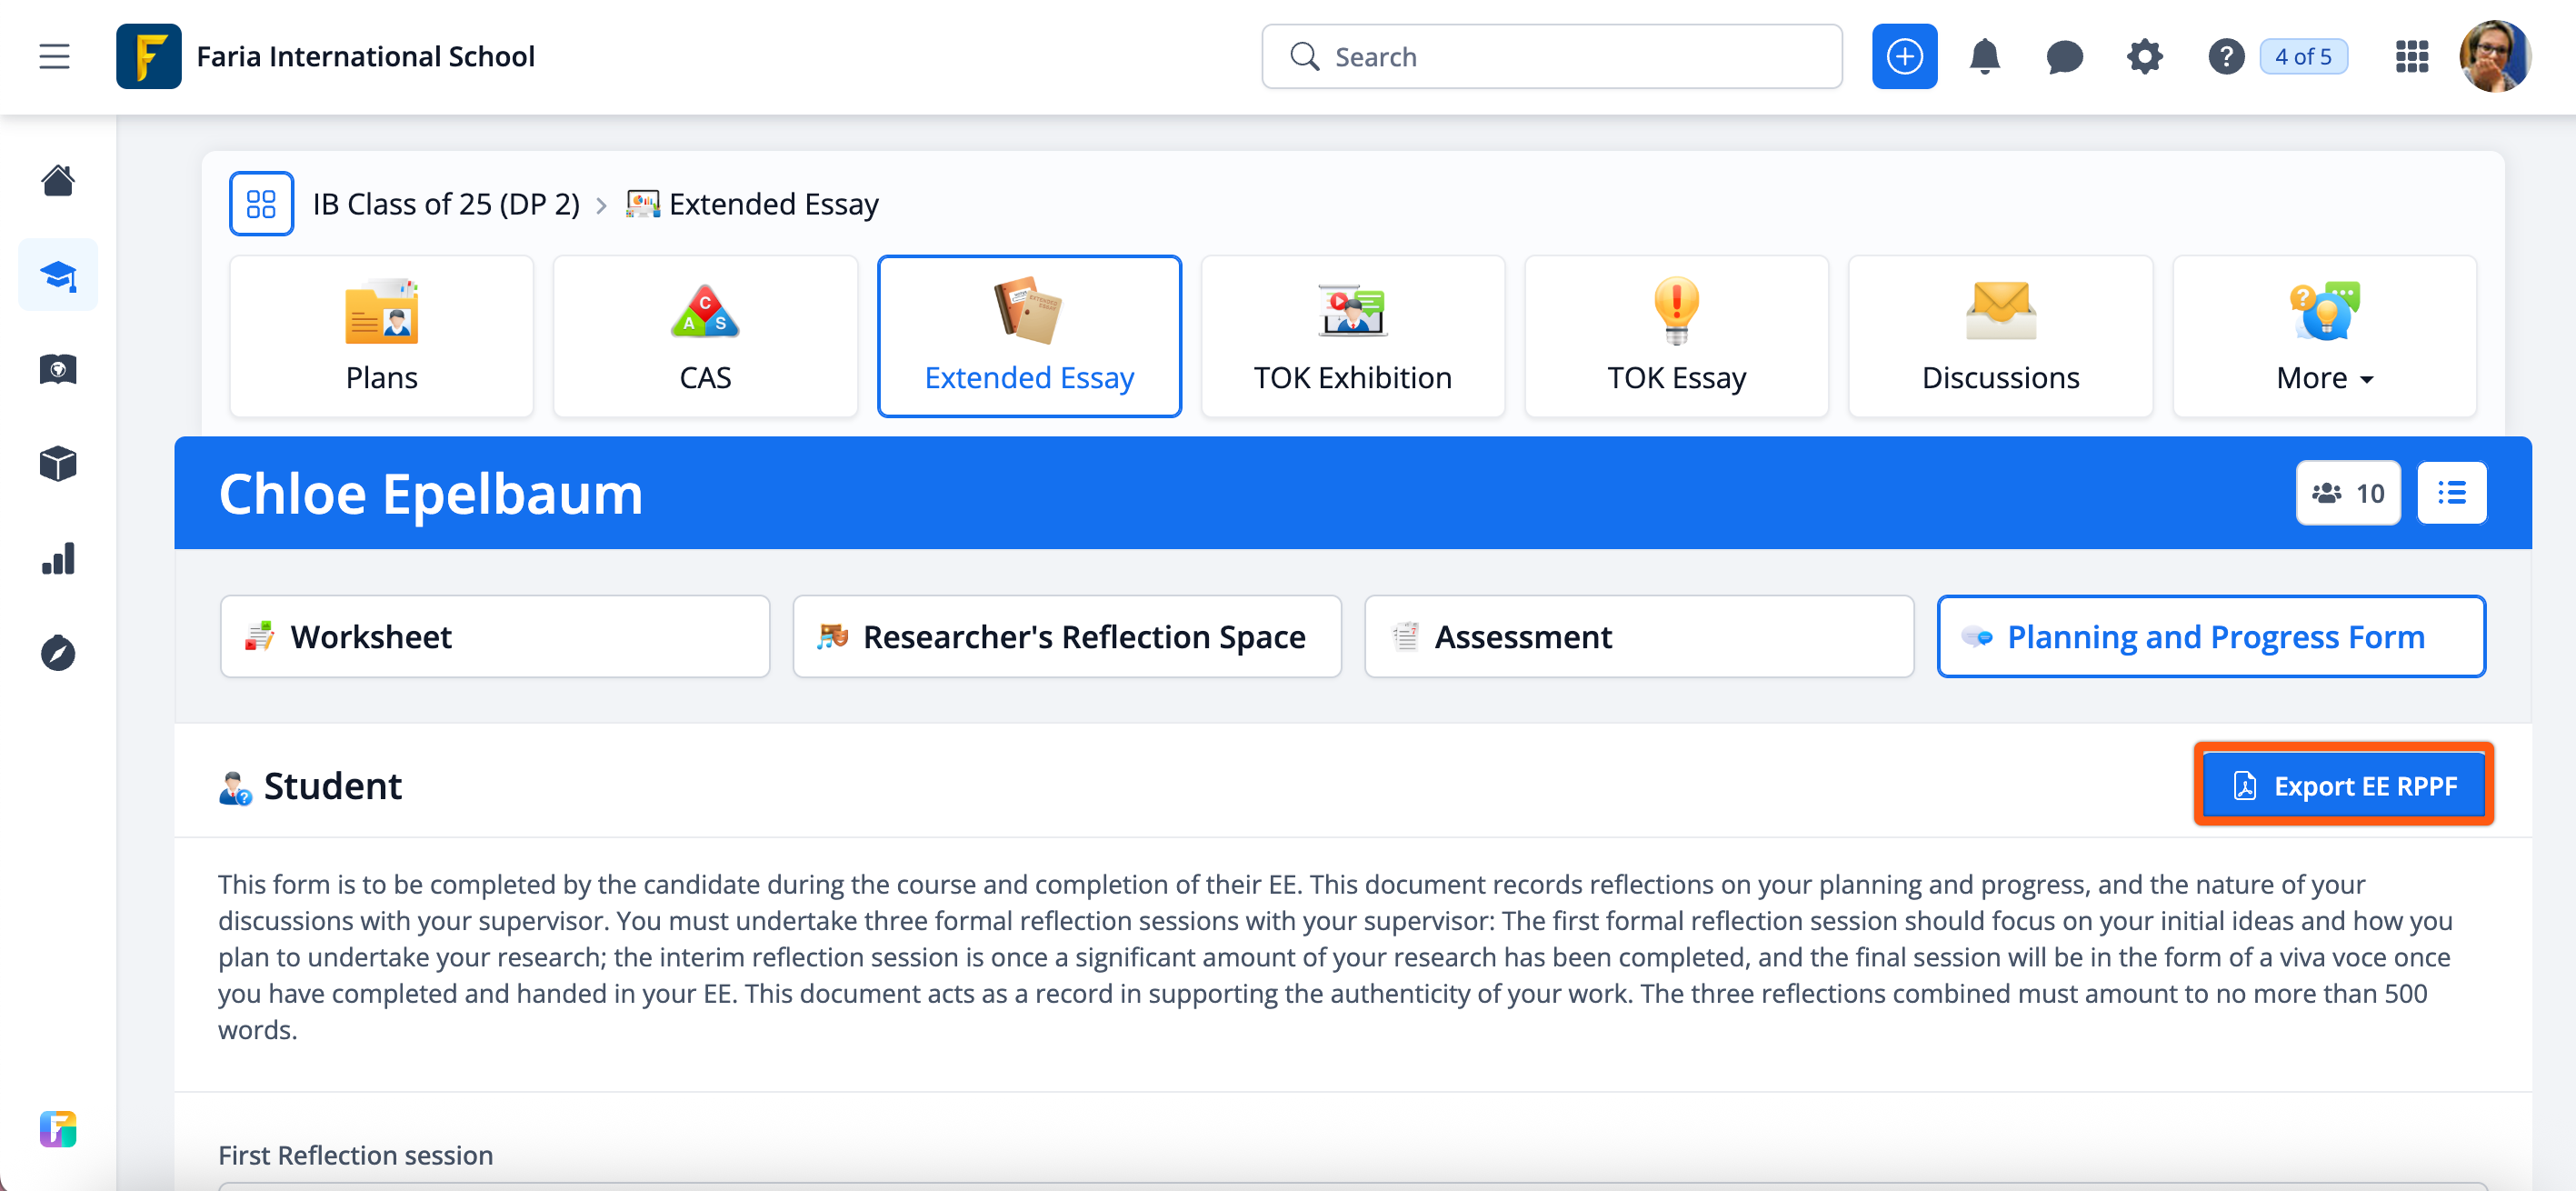Follow the IB Class of 25 breadcrumb link
The height and width of the screenshot is (1191, 2576).
(x=446, y=204)
